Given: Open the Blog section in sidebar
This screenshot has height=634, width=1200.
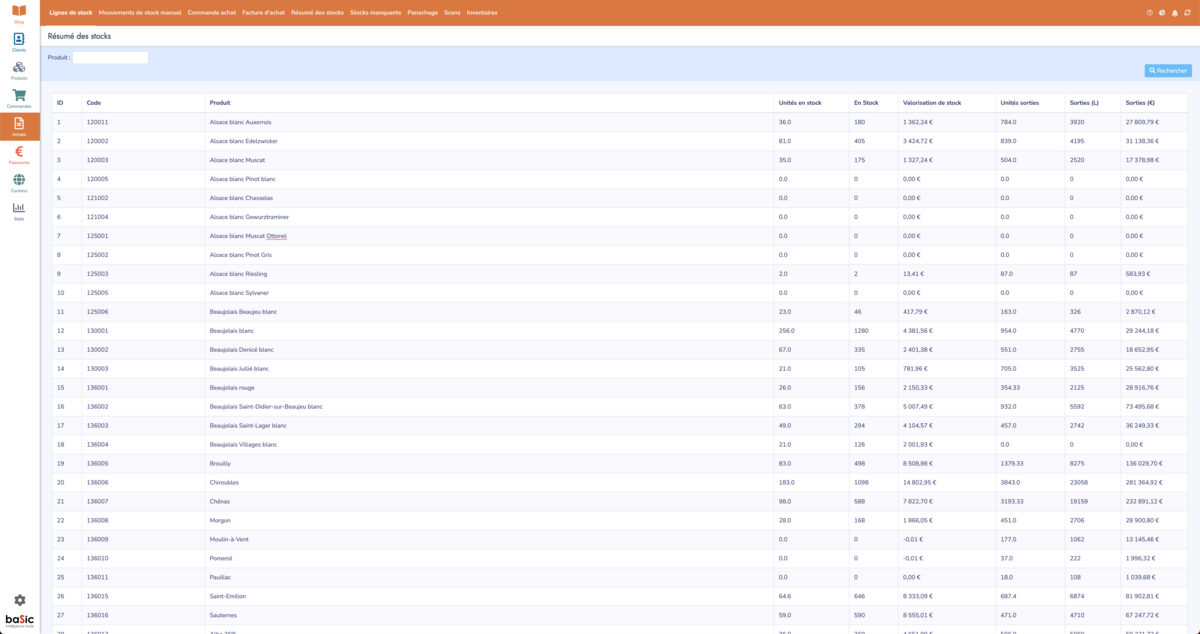Looking at the screenshot, I should click(19, 13).
